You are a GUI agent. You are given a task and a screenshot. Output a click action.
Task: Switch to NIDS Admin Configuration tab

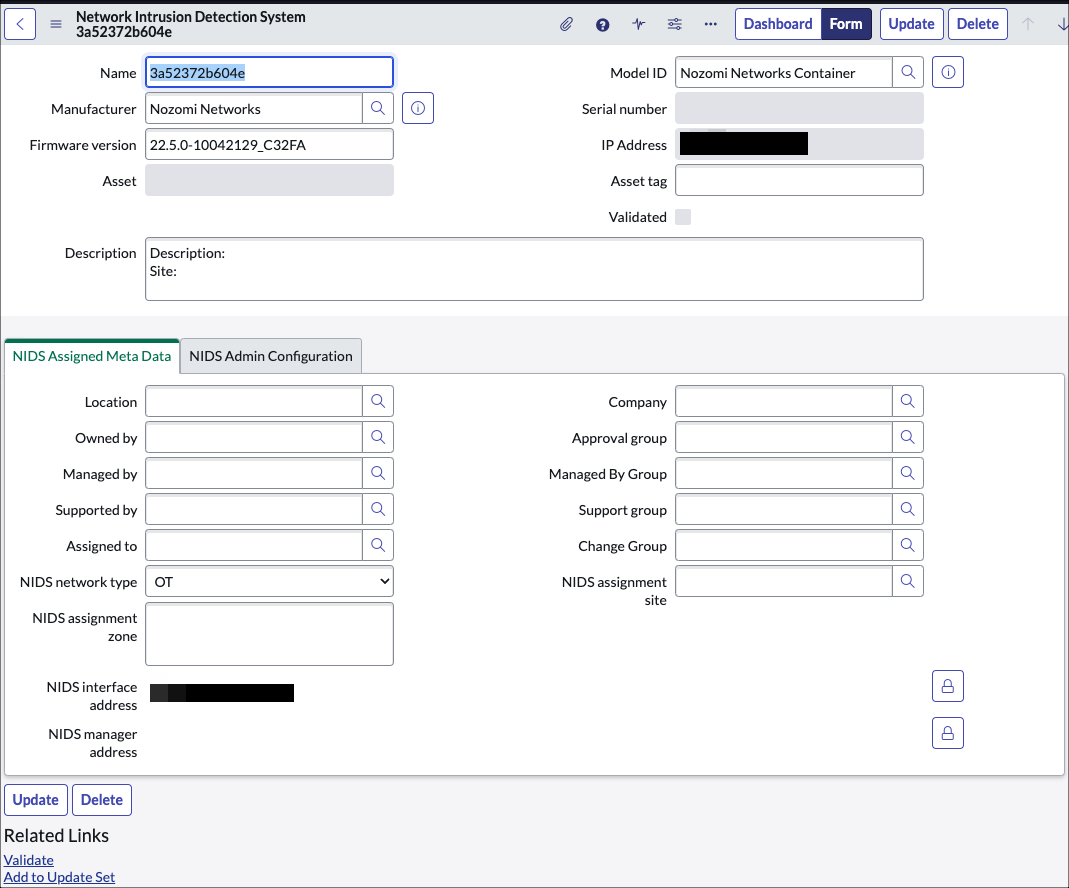[270, 356]
